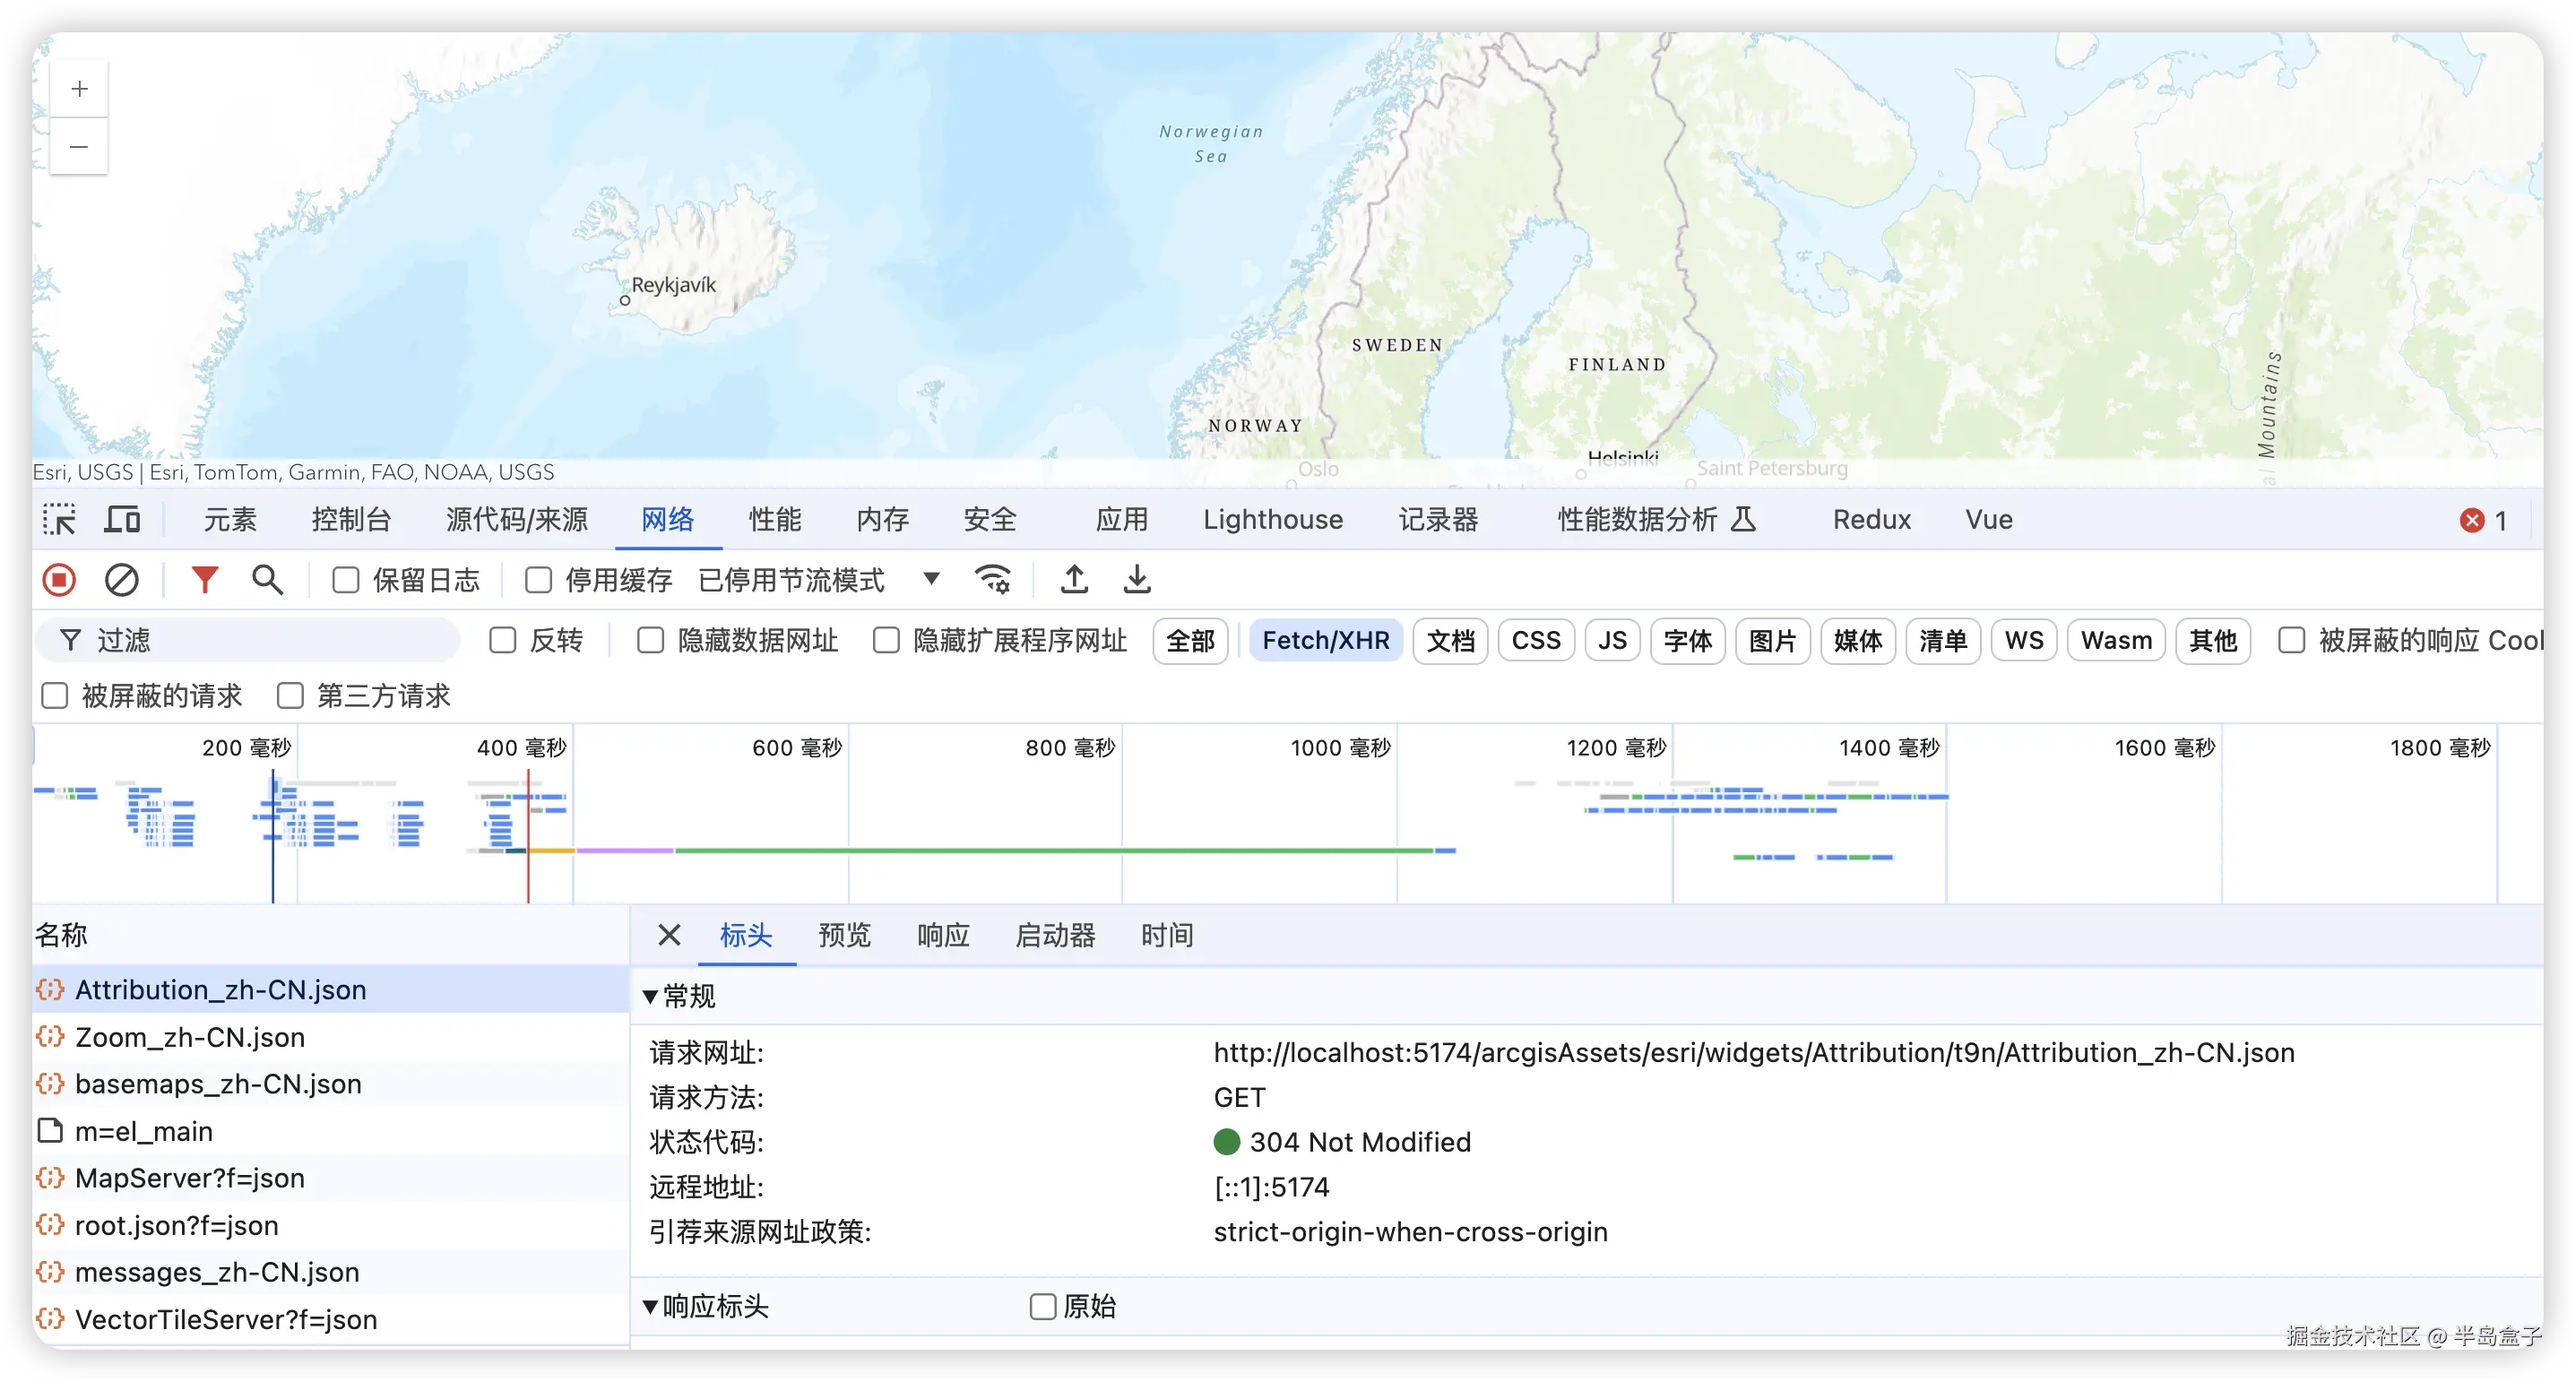Screen dimensions: 2576x1382
Task: Select the JS filter type button
Action: coord(1612,640)
